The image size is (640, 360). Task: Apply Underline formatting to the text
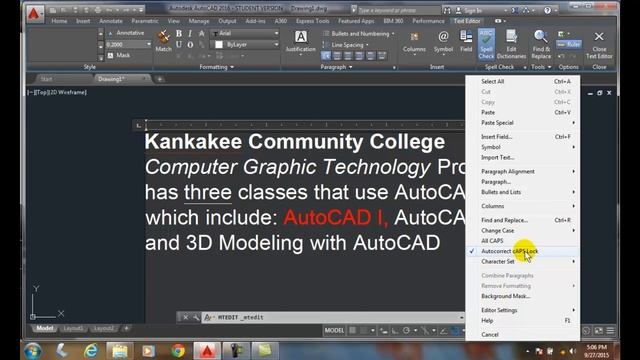[x=179, y=44]
